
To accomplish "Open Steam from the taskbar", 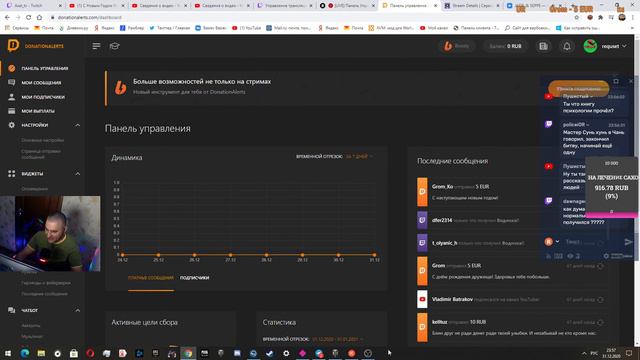I will (270, 353).
